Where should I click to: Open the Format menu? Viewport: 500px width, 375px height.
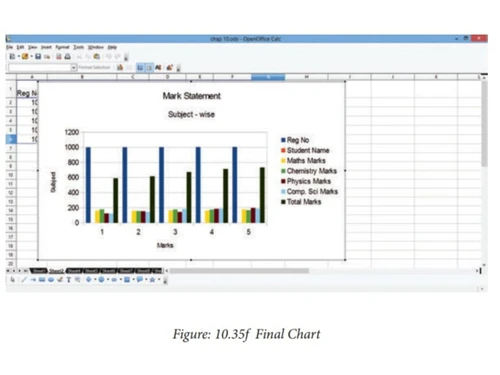pyautogui.click(x=62, y=47)
